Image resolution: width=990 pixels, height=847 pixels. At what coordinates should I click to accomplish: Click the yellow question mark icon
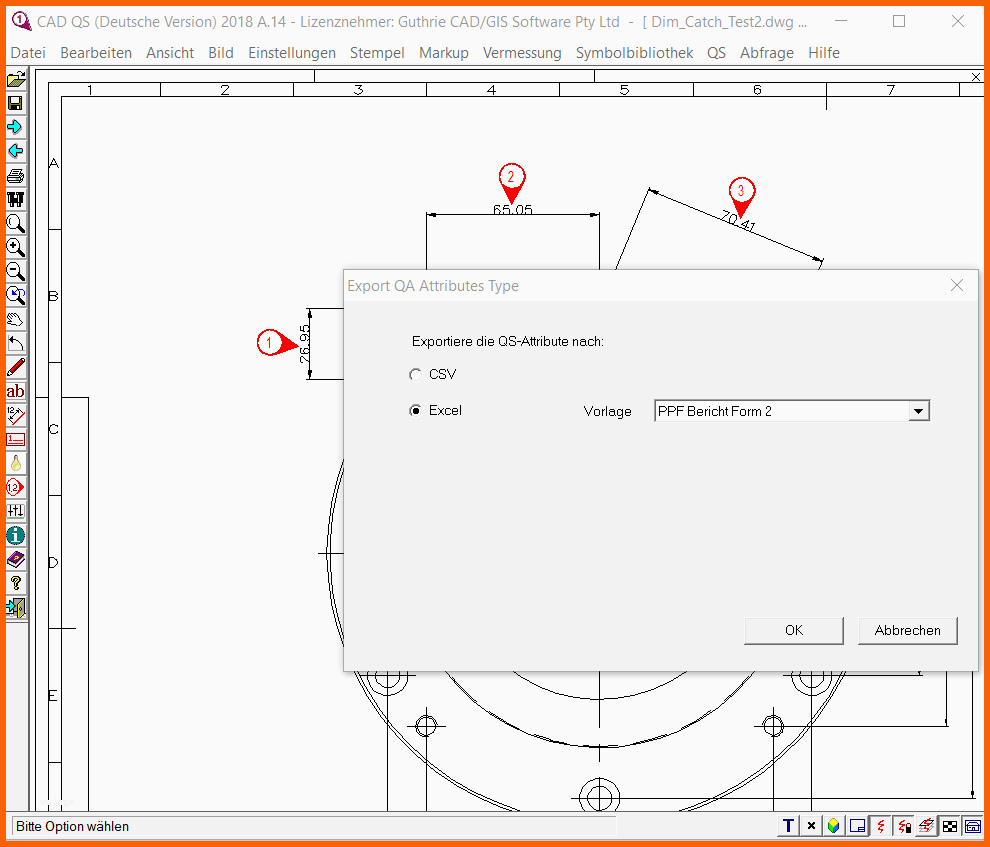[x=16, y=583]
